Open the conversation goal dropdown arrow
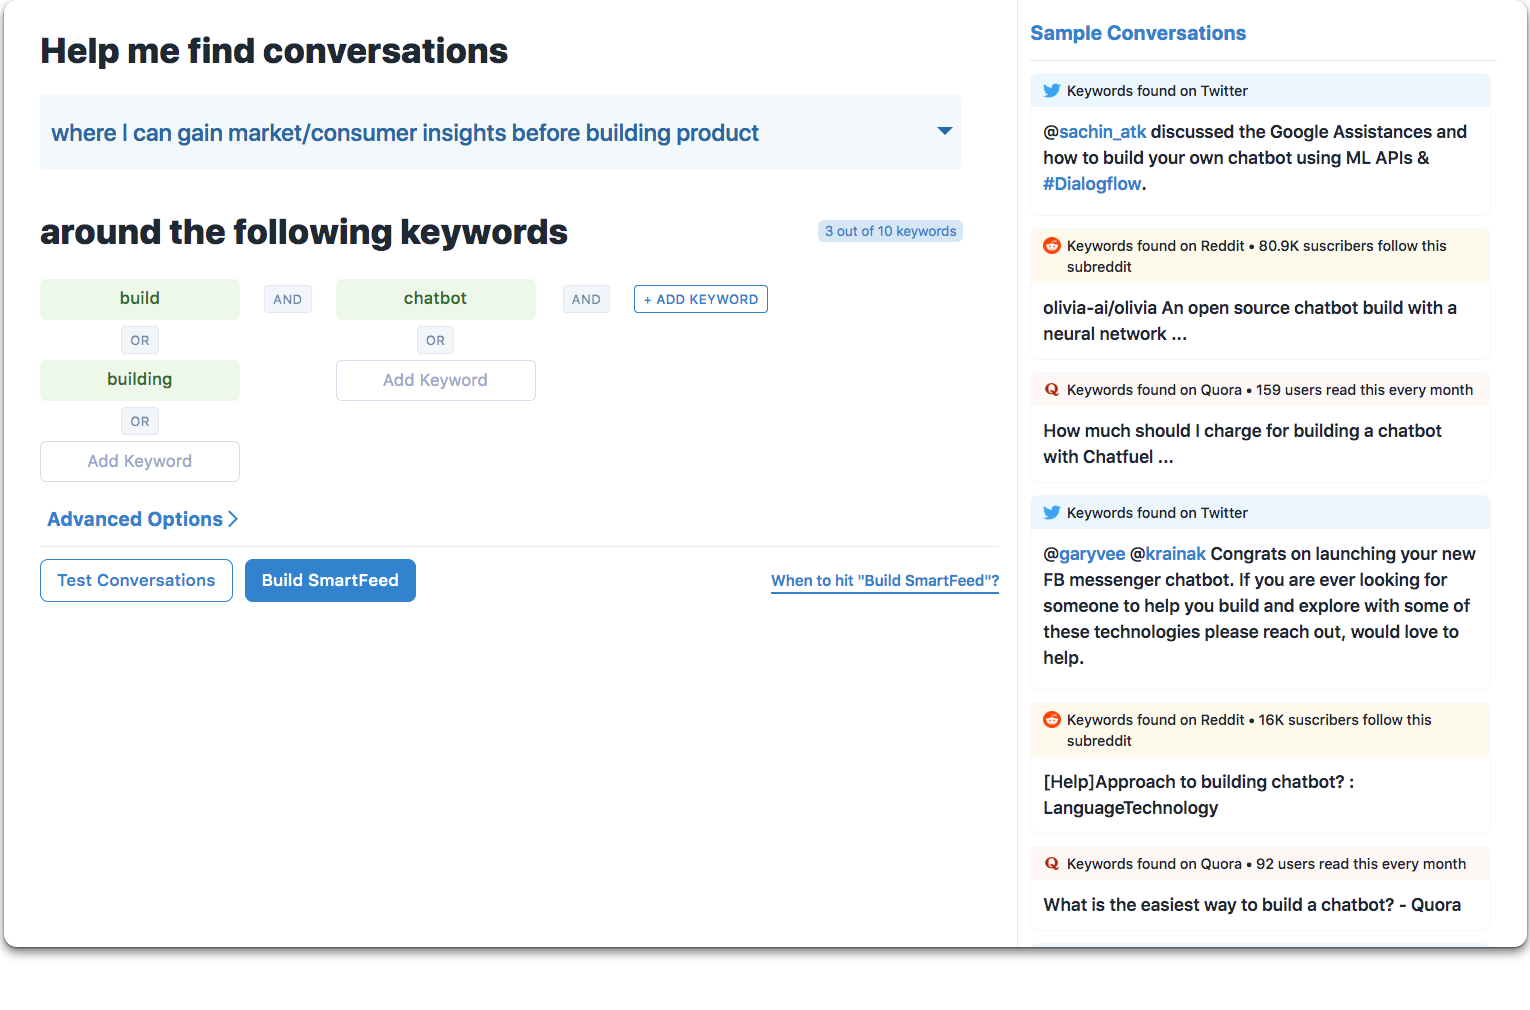The height and width of the screenshot is (1010, 1530). coord(944,131)
